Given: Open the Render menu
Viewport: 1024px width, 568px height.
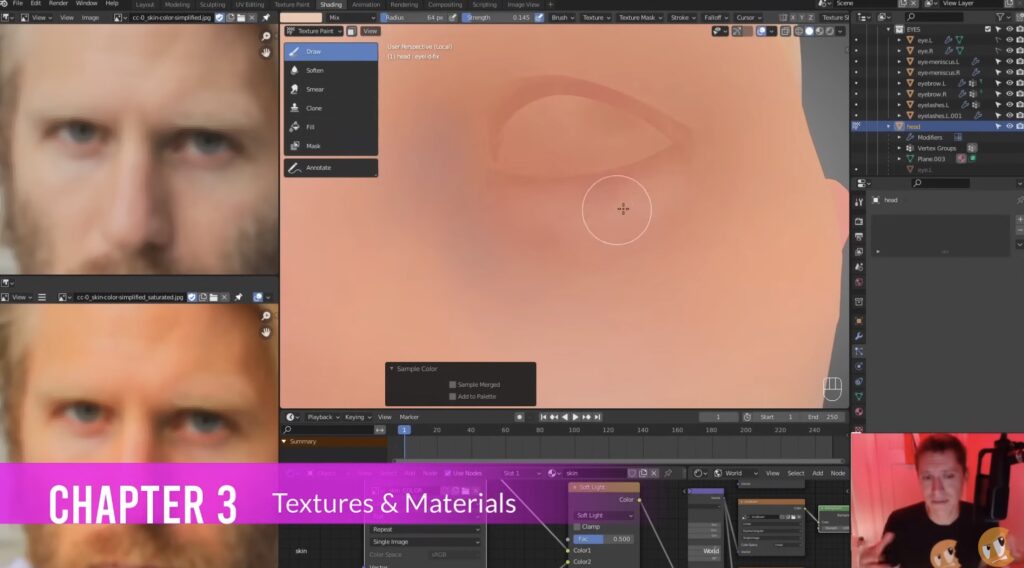Looking at the screenshot, I should click(x=58, y=4).
